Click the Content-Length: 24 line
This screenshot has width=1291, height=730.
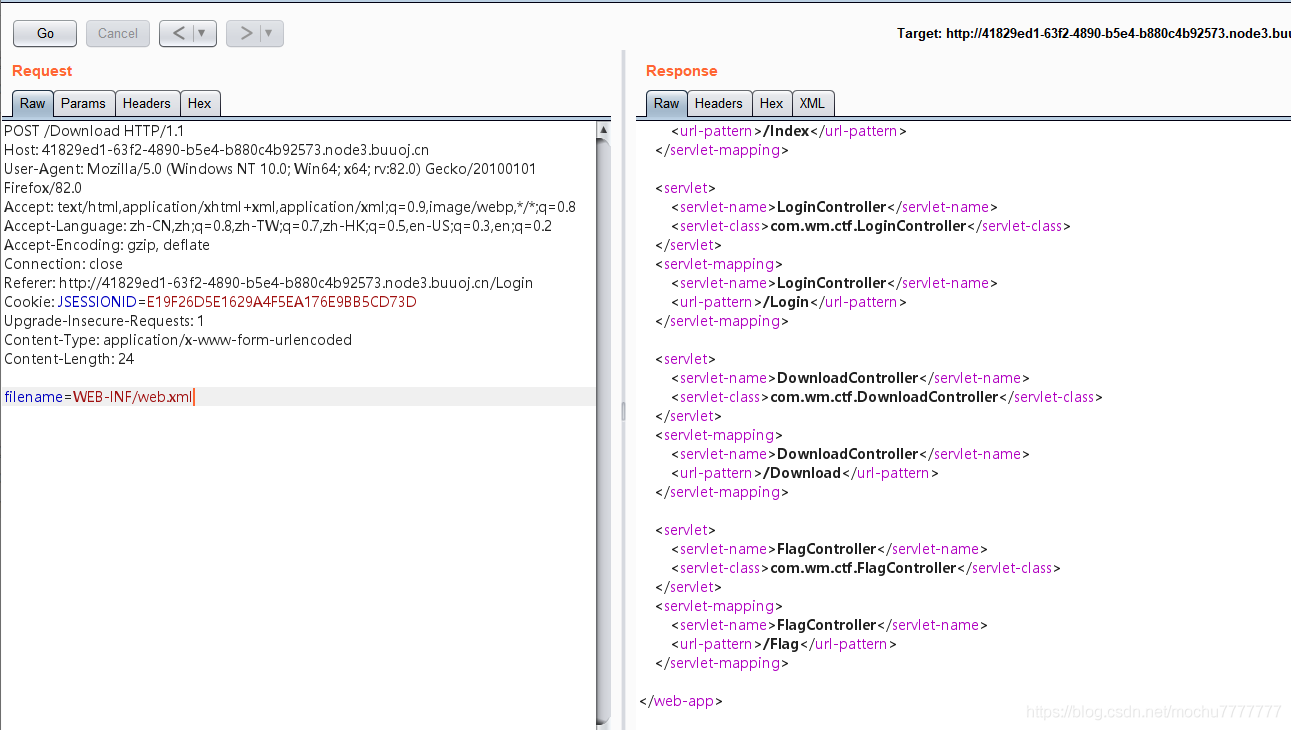pyautogui.click(x=69, y=359)
